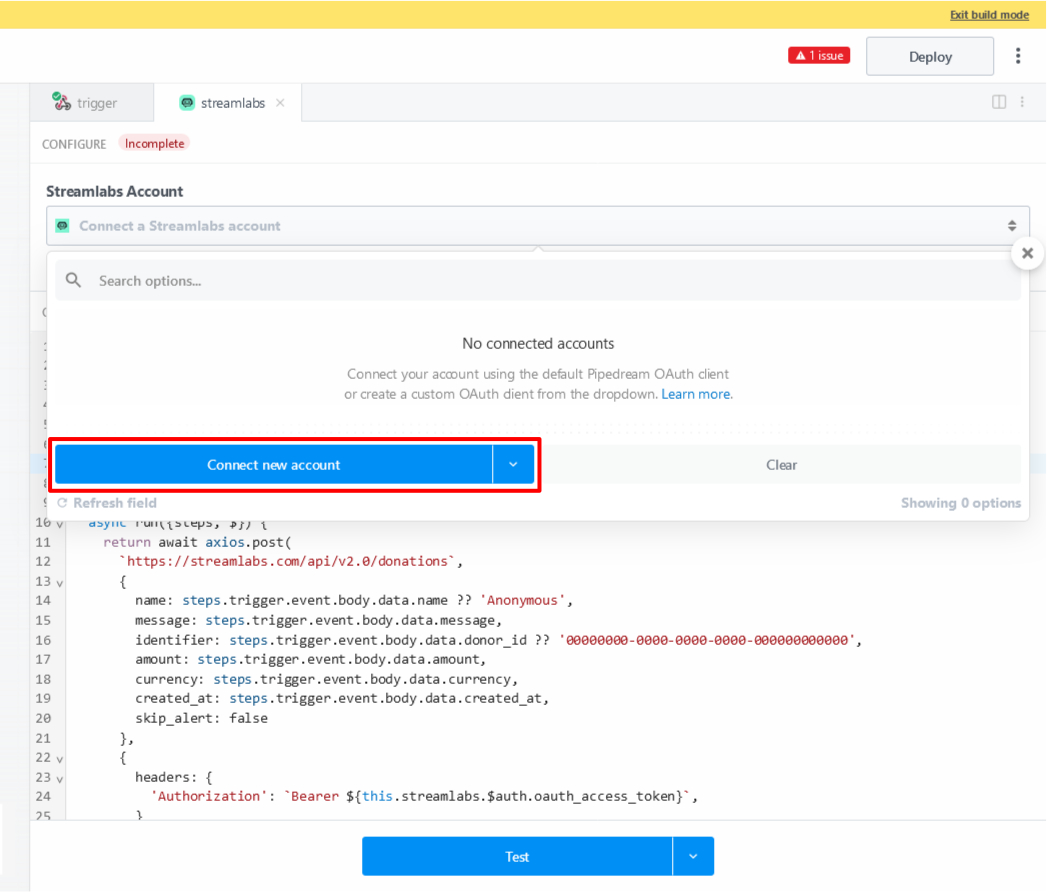
Task: Click the streamlabs tab app icon
Action: (187, 102)
